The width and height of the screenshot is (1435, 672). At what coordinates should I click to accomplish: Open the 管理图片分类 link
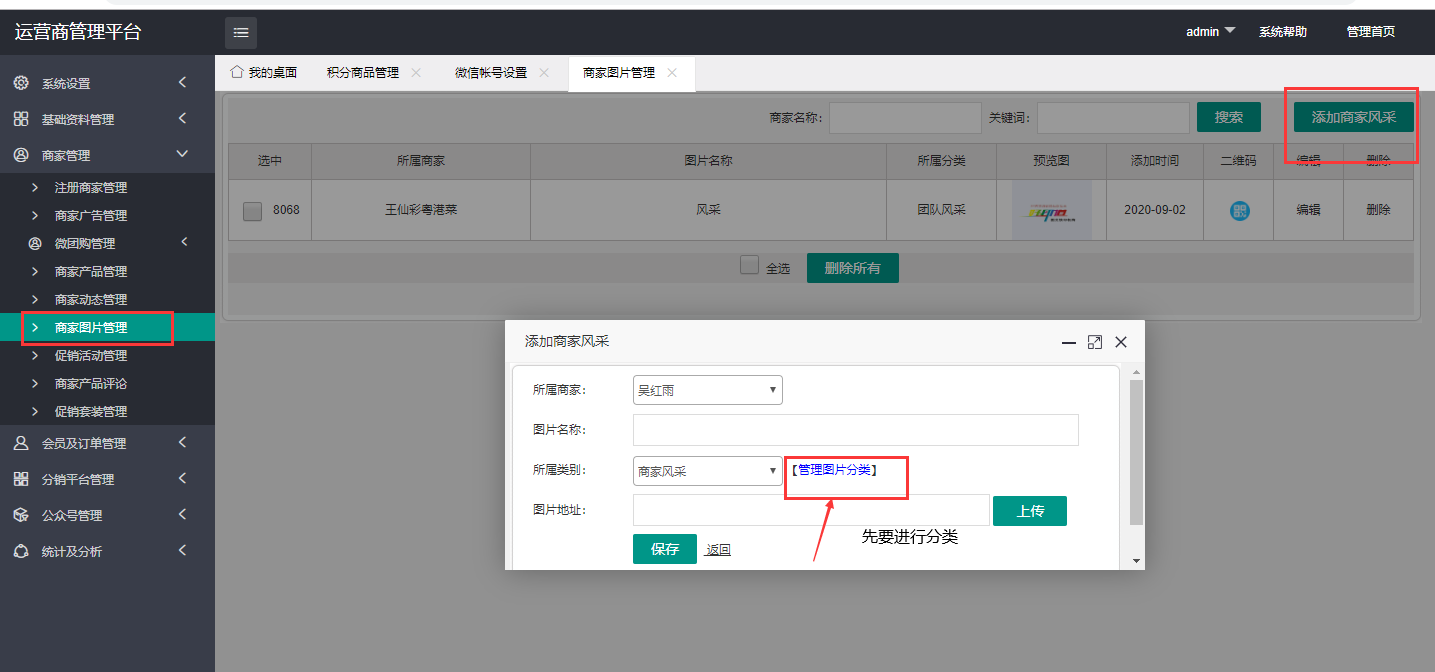pos(834,470)
